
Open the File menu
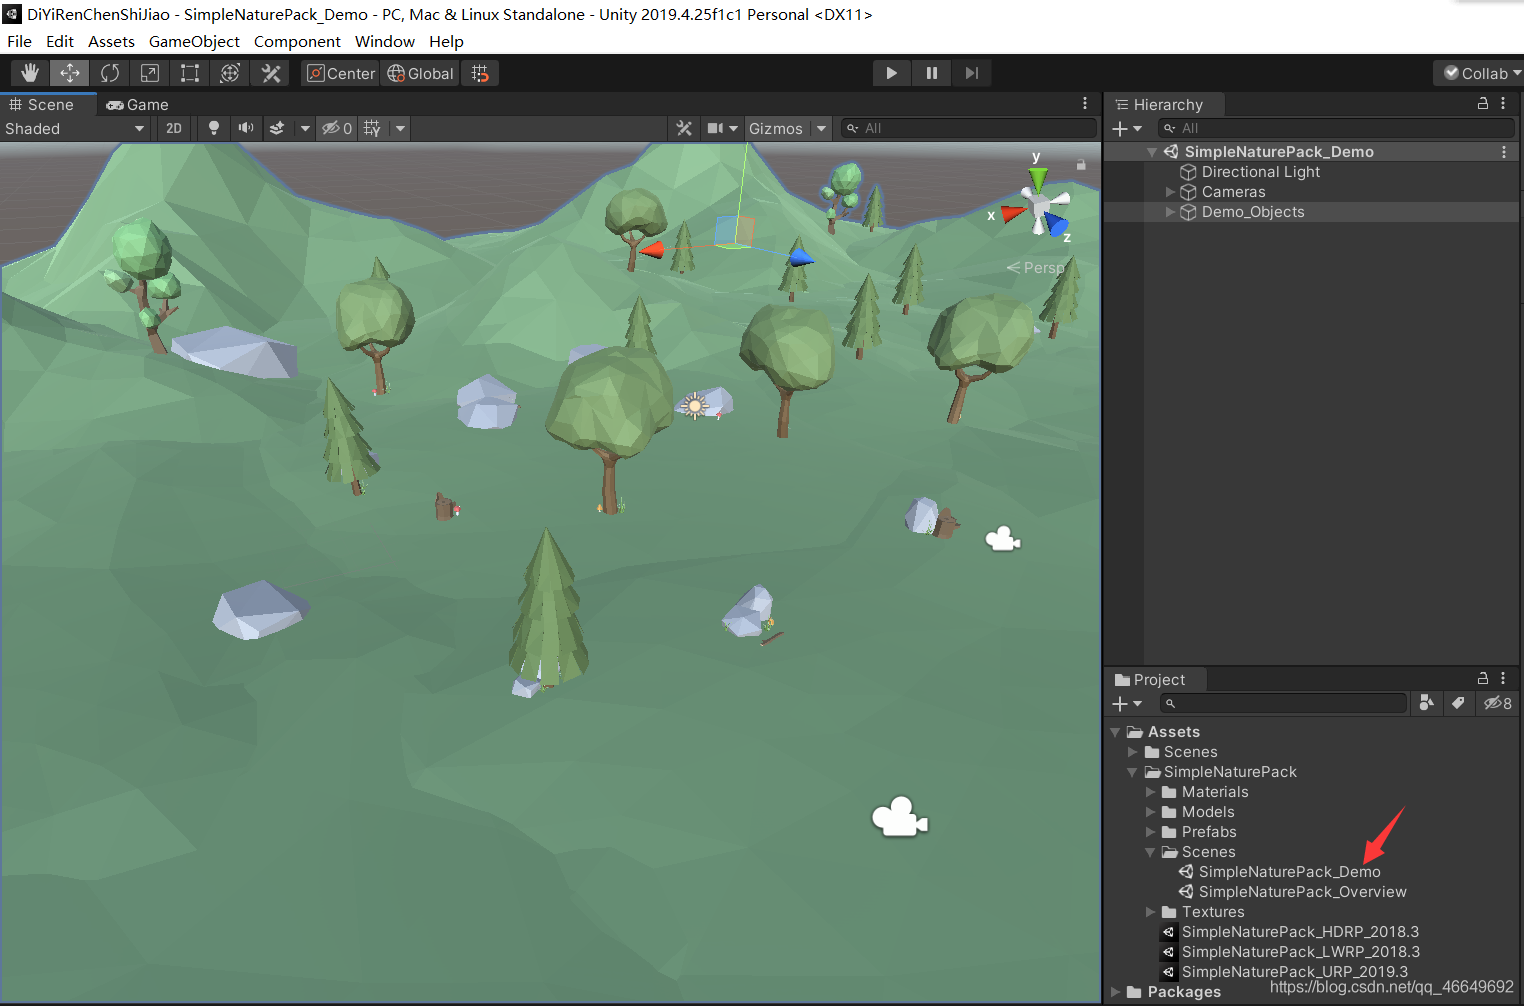click(19, 41)
